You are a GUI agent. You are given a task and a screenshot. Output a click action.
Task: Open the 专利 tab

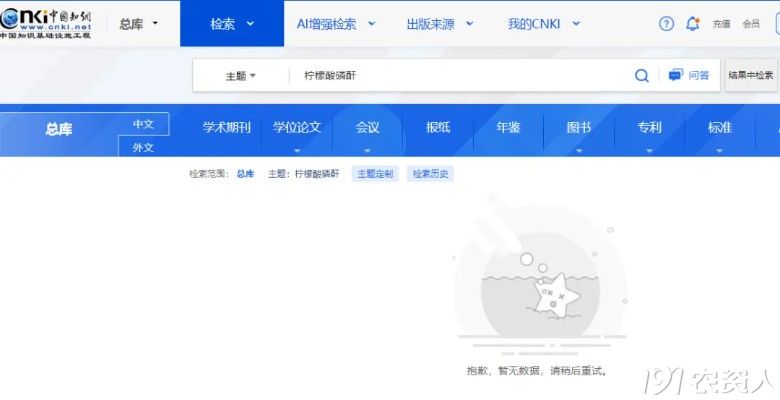pos(649,127)
